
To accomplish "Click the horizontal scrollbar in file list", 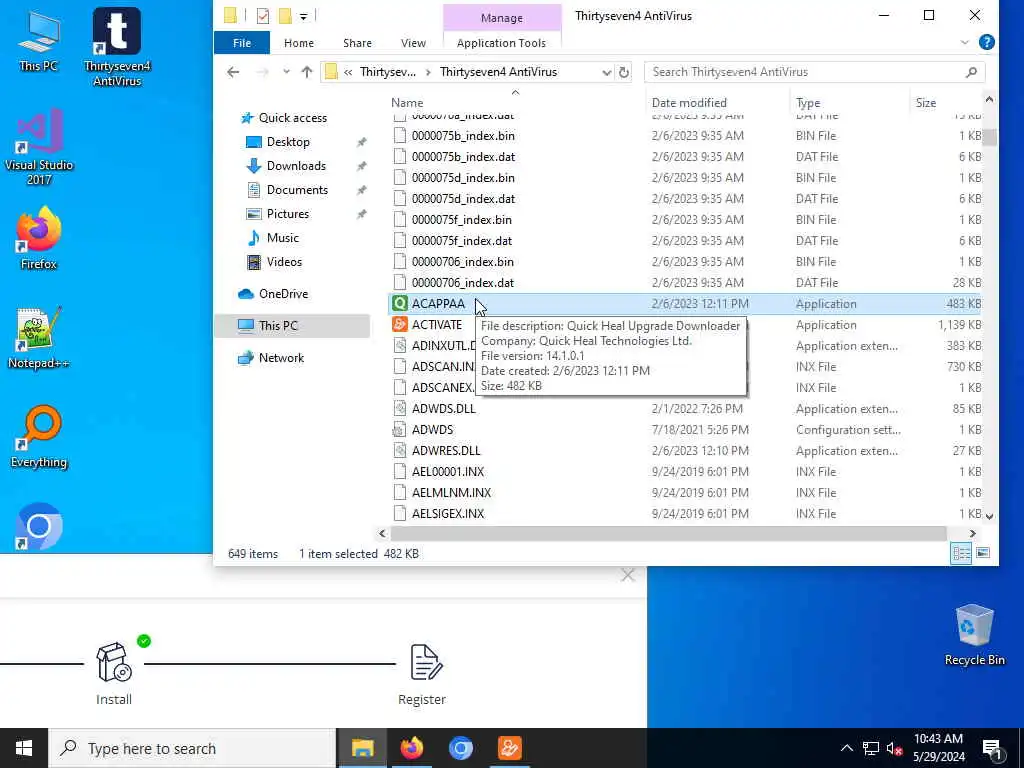I will coord(669,534).
